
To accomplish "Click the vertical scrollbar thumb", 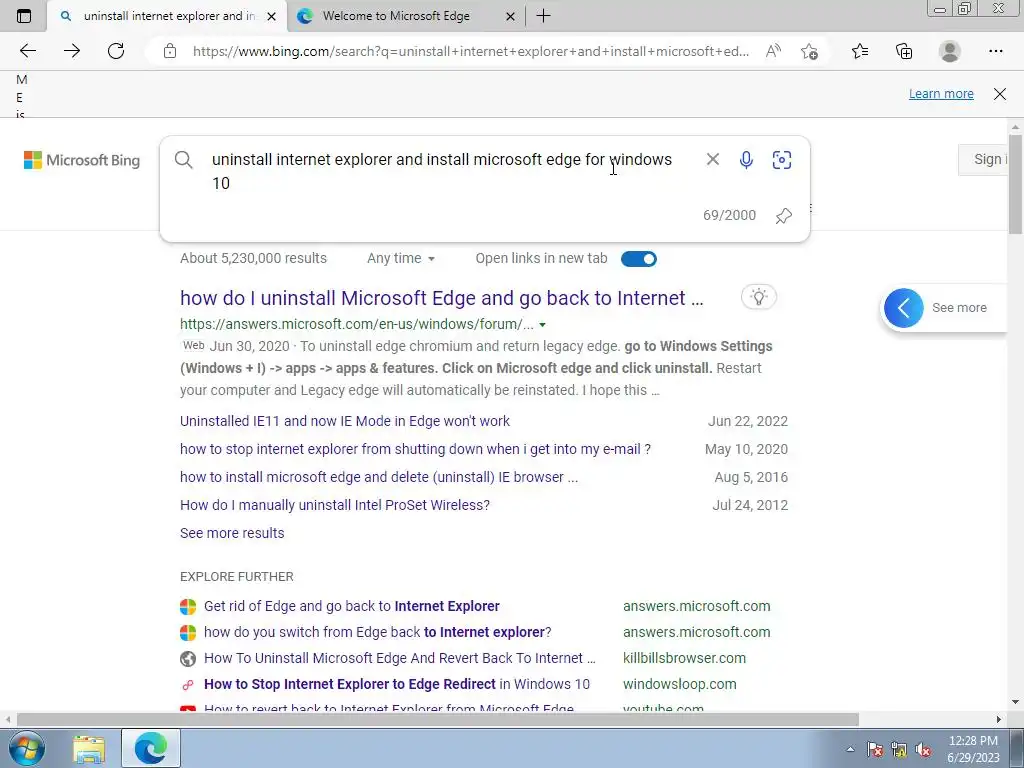I will [x=1015, y=184].
